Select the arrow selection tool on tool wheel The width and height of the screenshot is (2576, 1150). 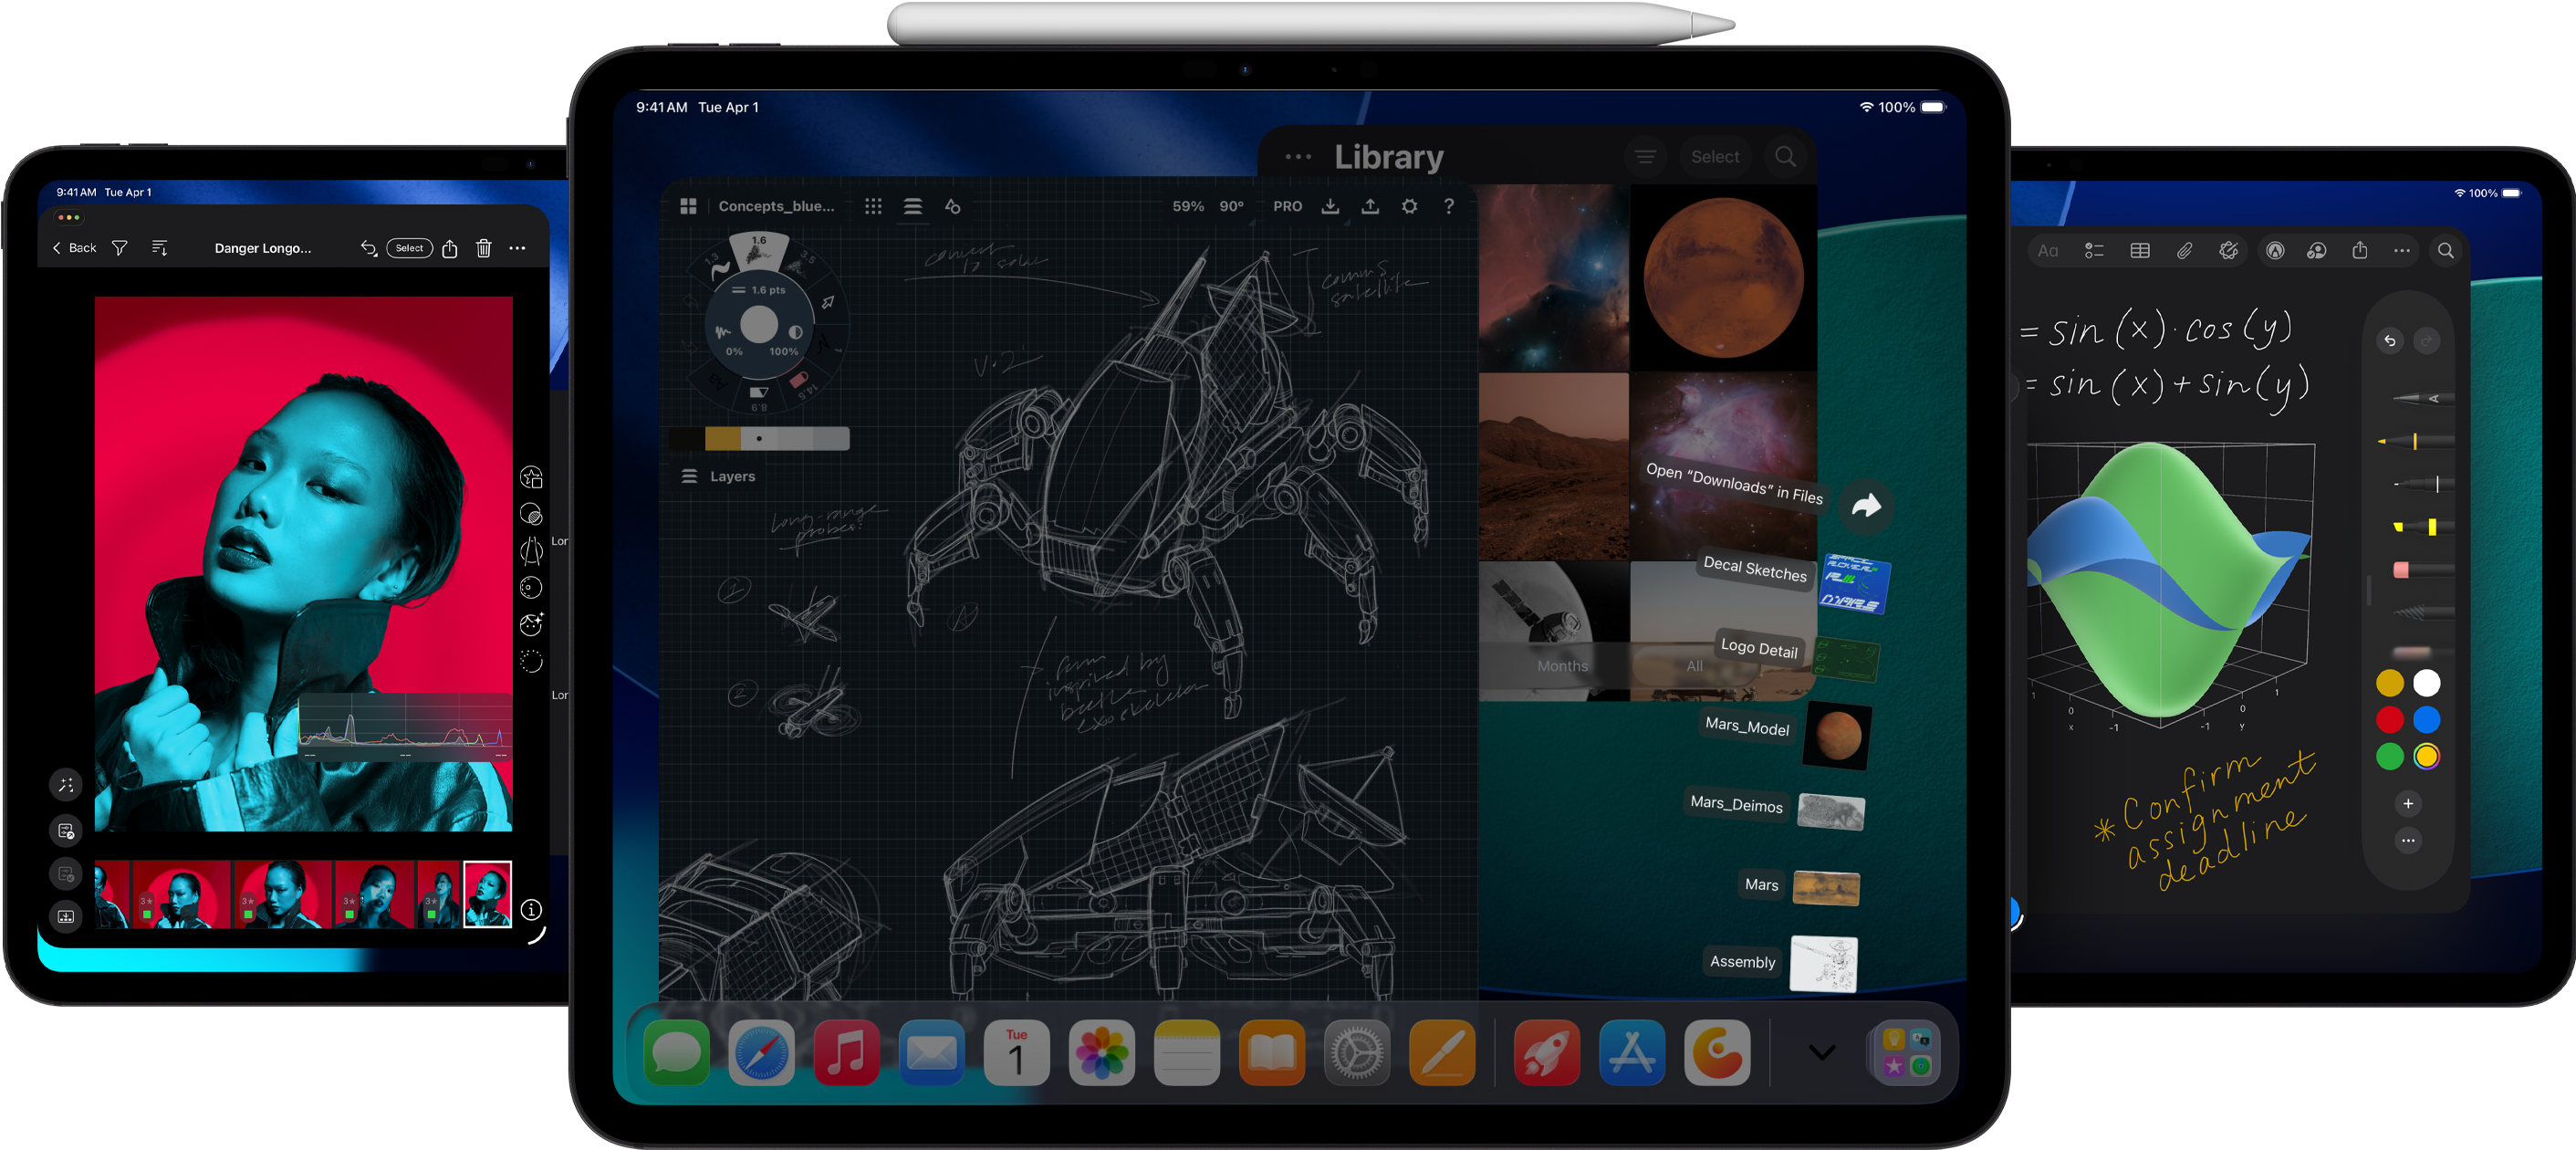click(x=828, y=302)
